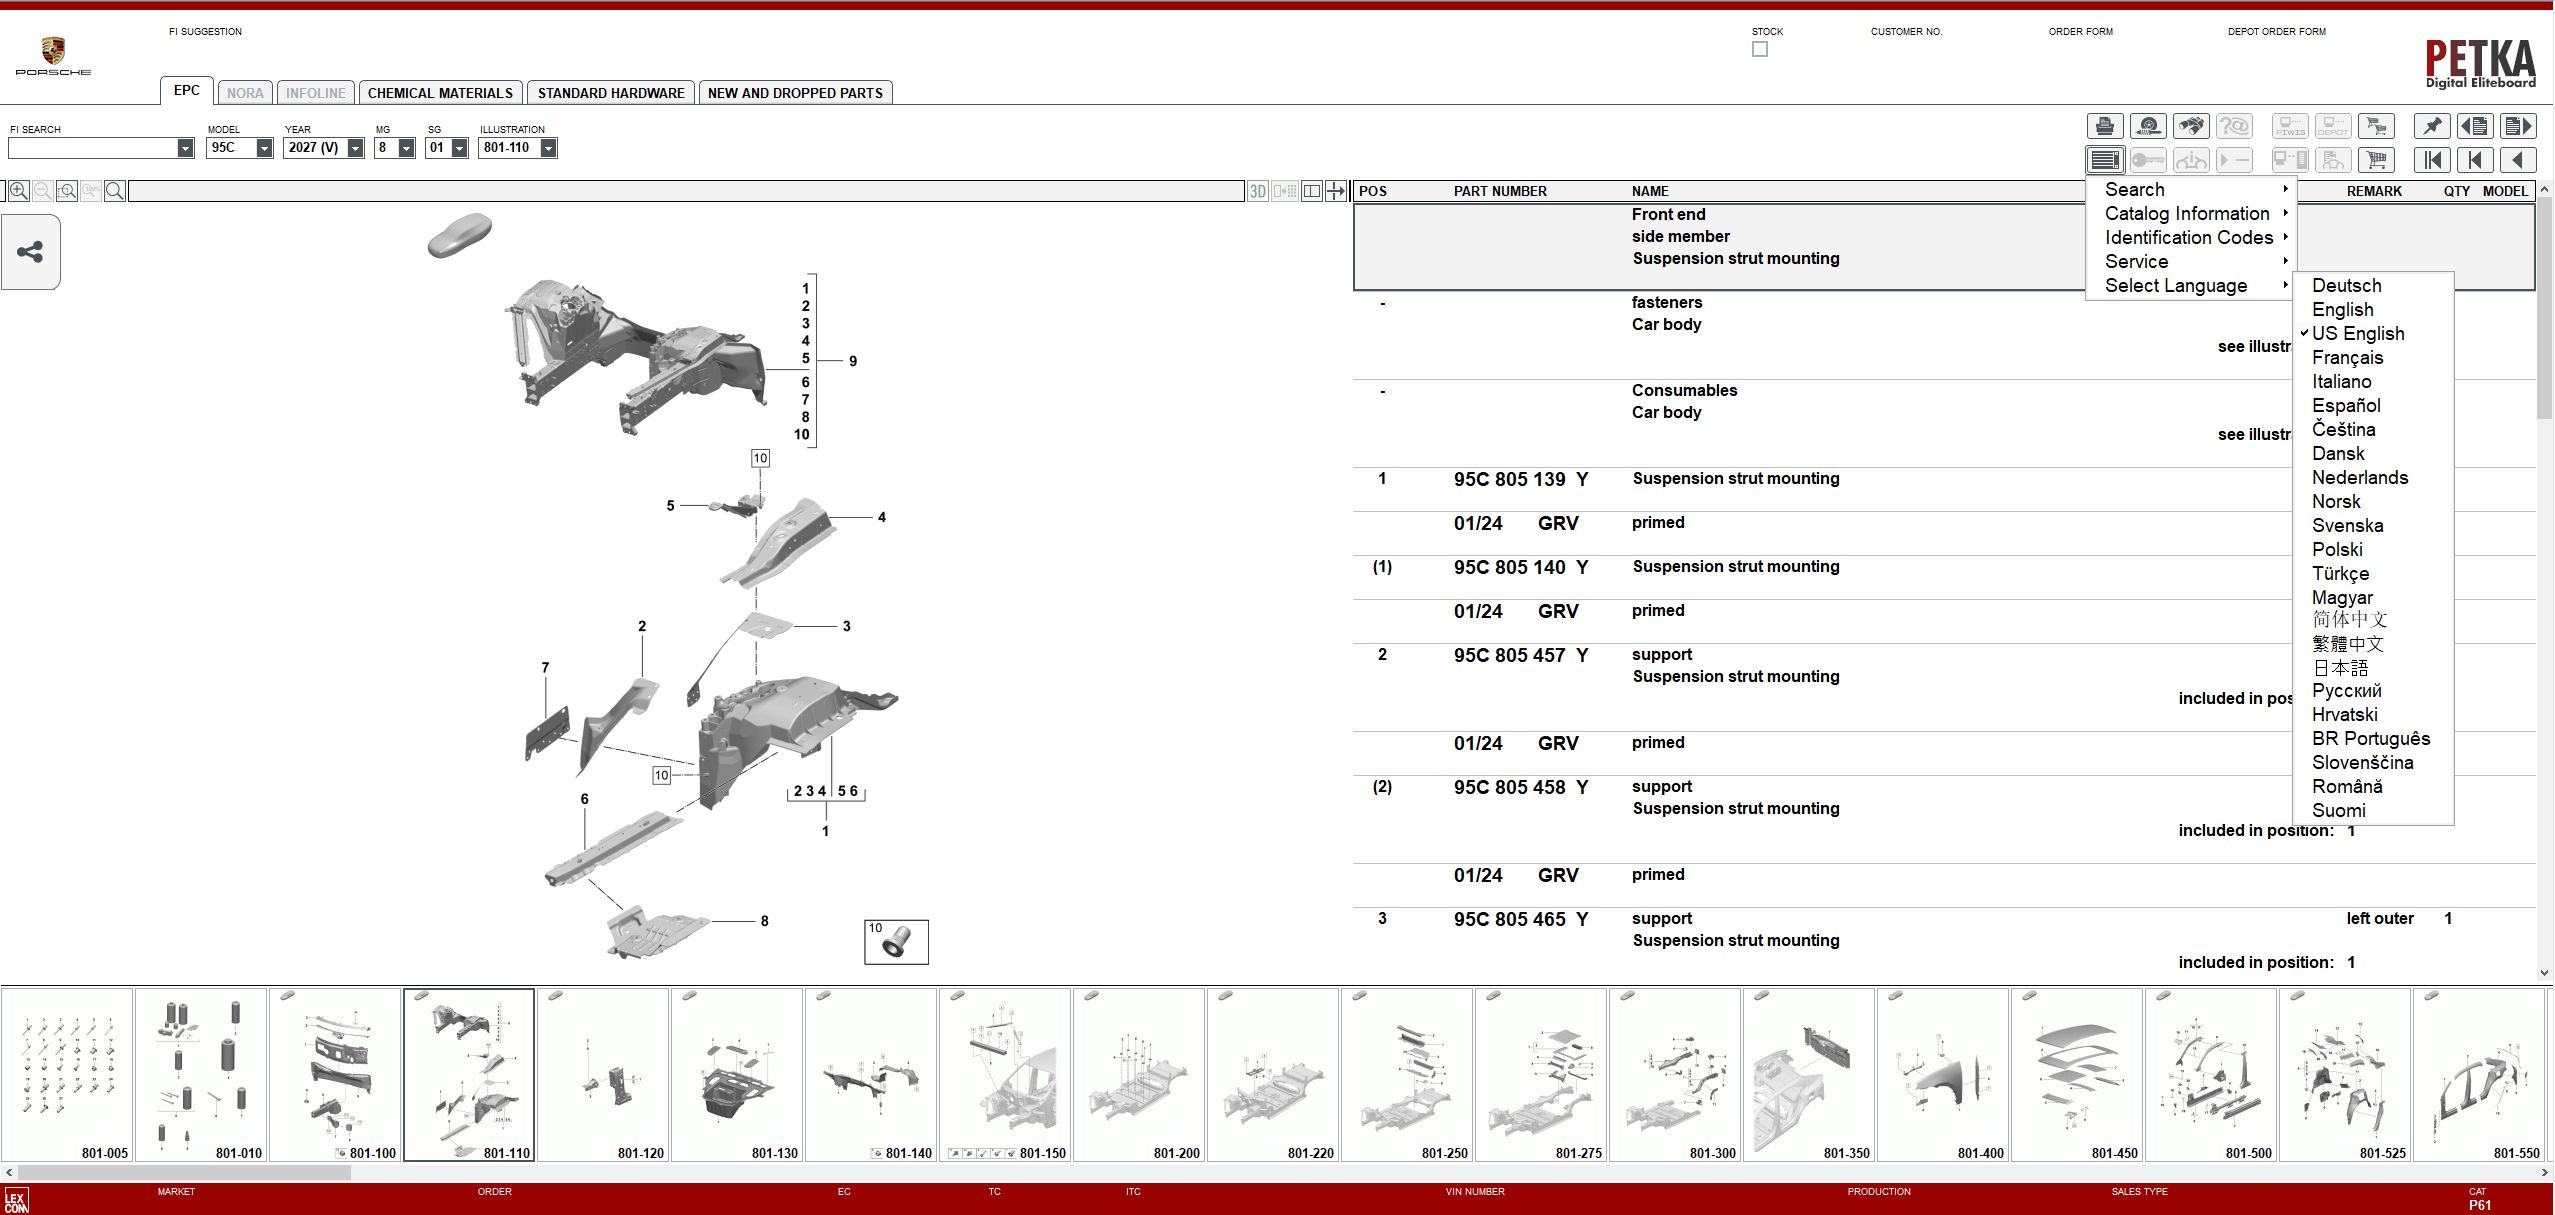Open the STANDARD HARDWARE tab
2555x1215 pixels.
point(611,93)
